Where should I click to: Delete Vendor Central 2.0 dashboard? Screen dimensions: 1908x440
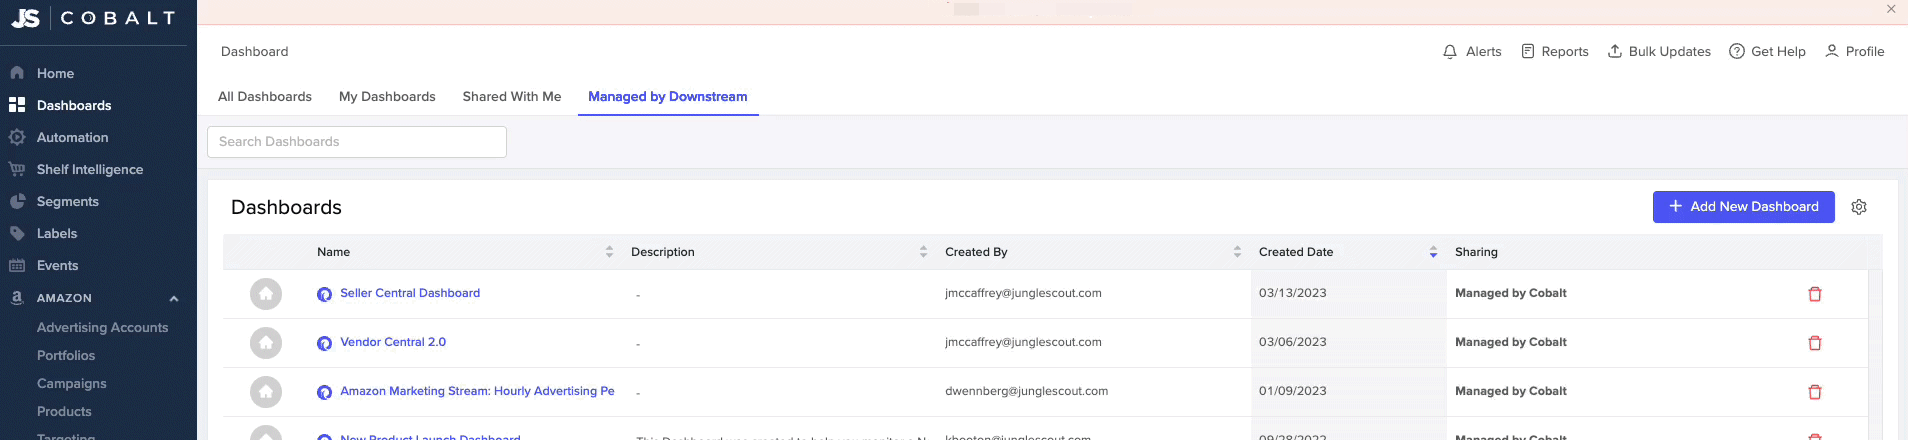1815,343
